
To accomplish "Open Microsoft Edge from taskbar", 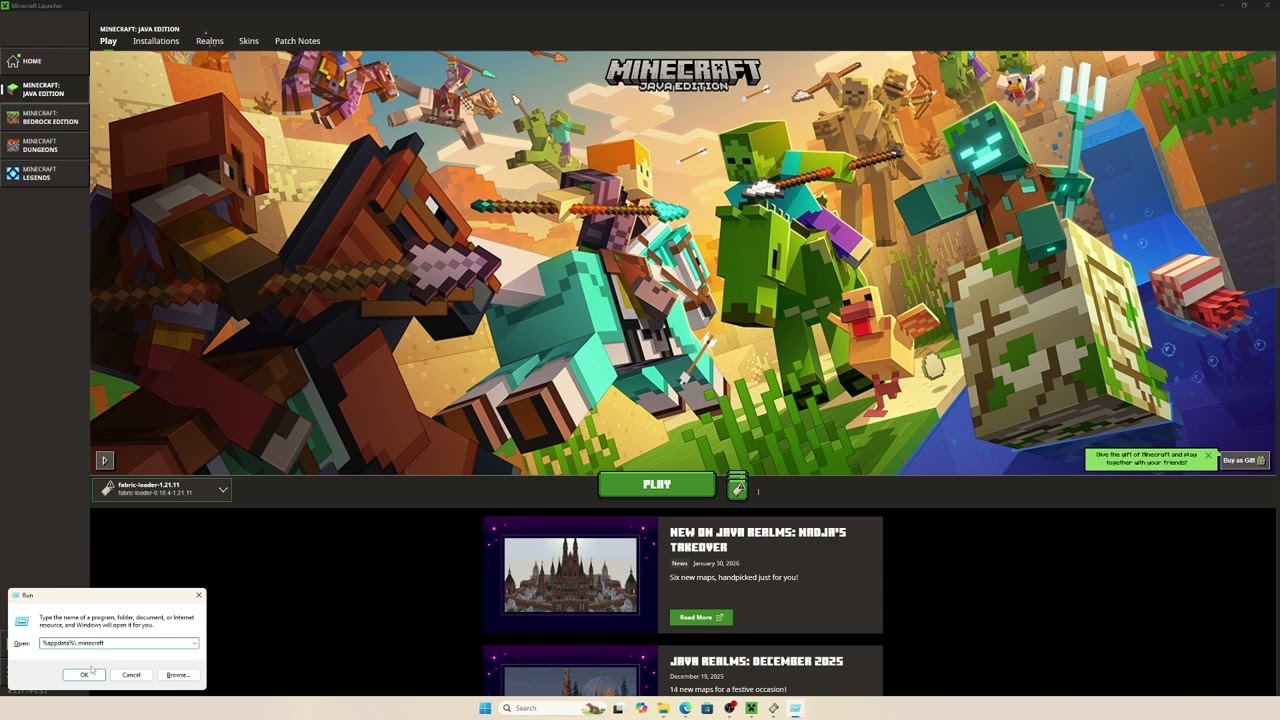I will [685, 708].
